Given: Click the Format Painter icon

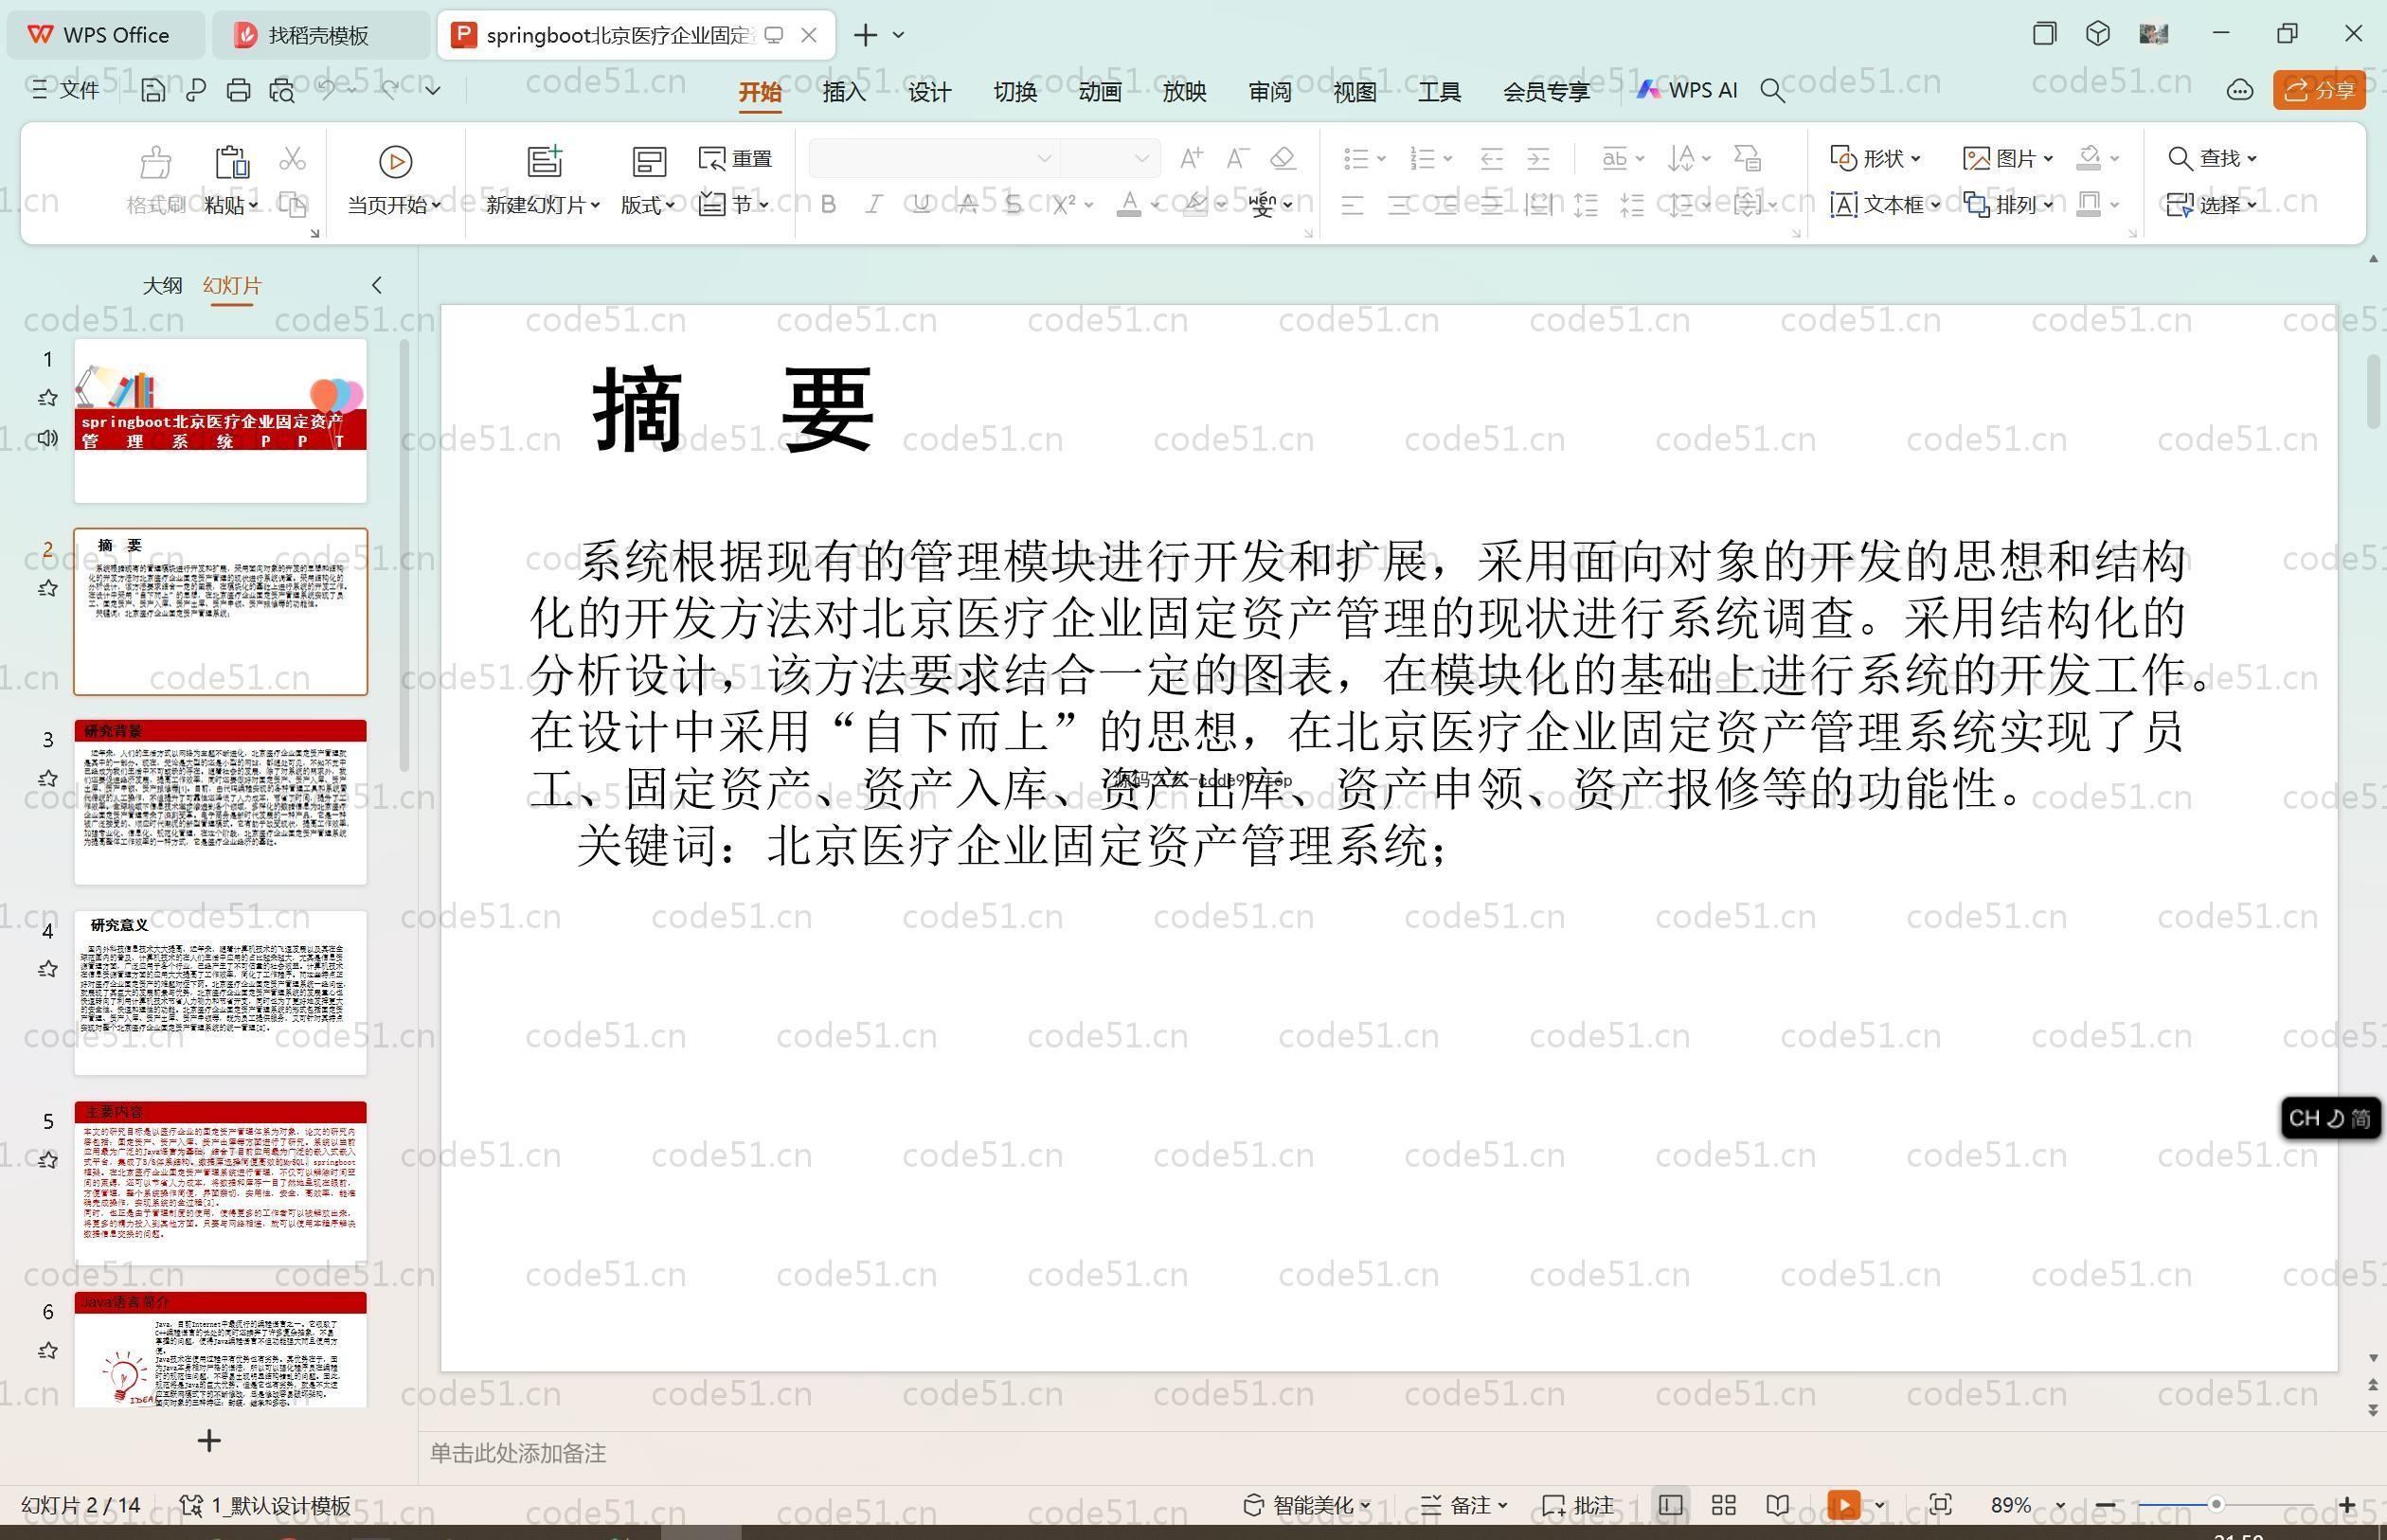Looking at the screenshot, I should (156, 181).
